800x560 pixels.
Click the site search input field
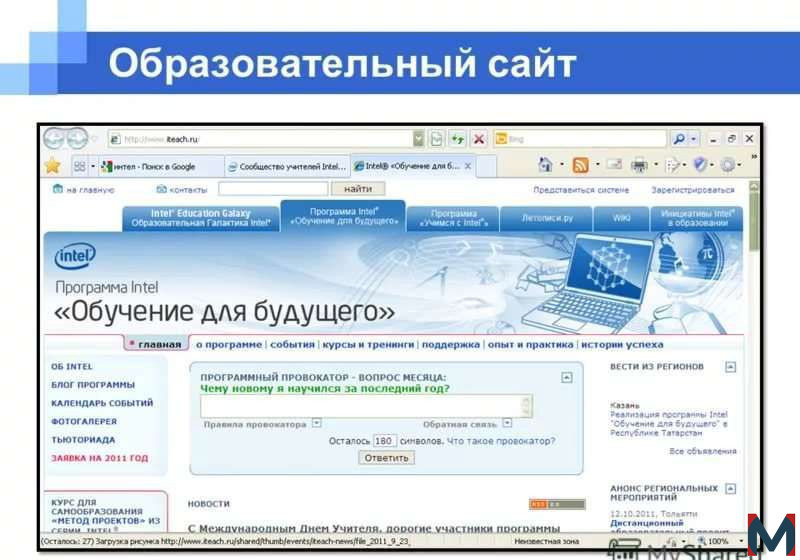(x=273, y=189)
